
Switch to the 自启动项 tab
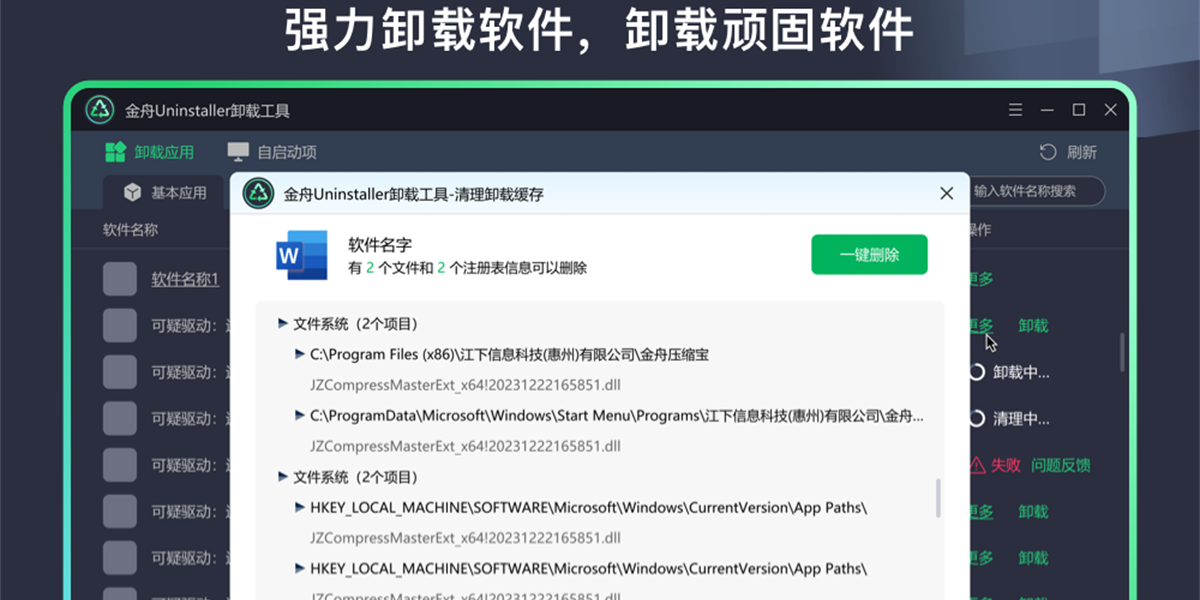(x=272, y=152)
